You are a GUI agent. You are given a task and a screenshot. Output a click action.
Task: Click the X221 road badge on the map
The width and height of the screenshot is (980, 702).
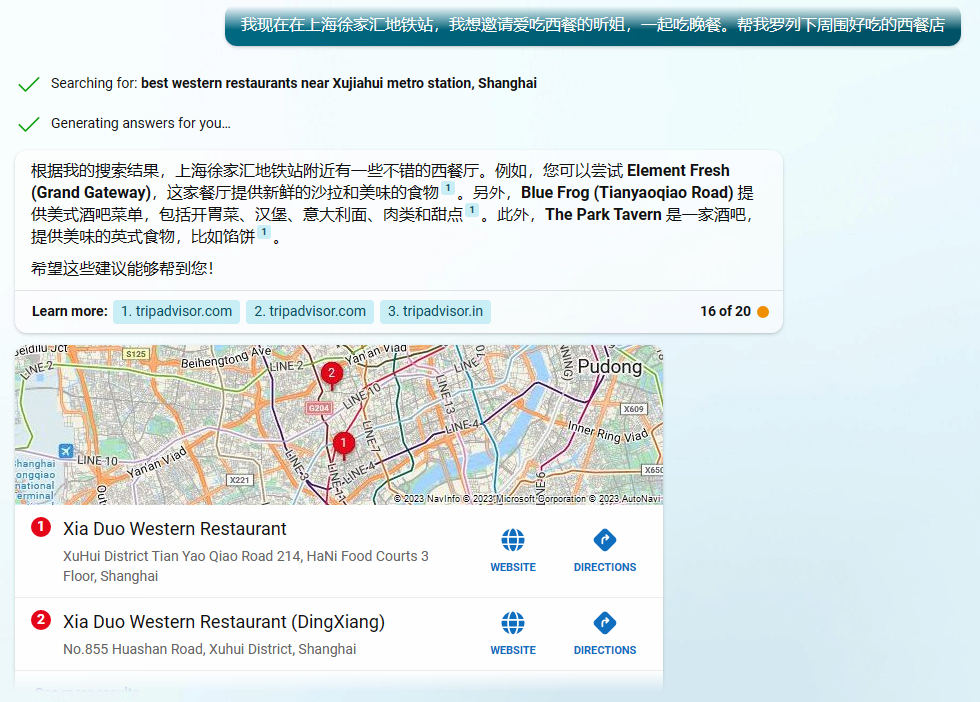coord(239,480)
